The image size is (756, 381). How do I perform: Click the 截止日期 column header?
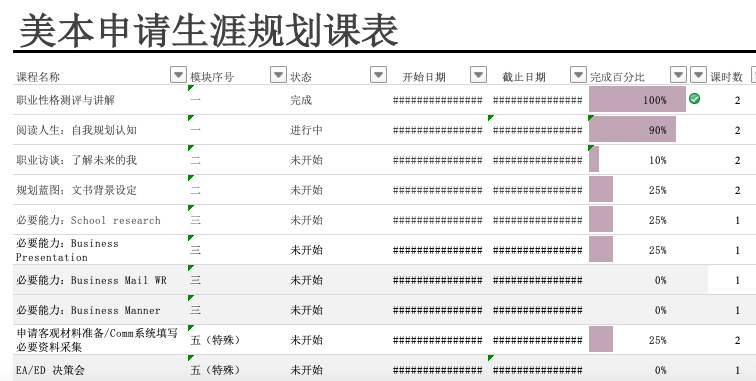pos(524,77)
